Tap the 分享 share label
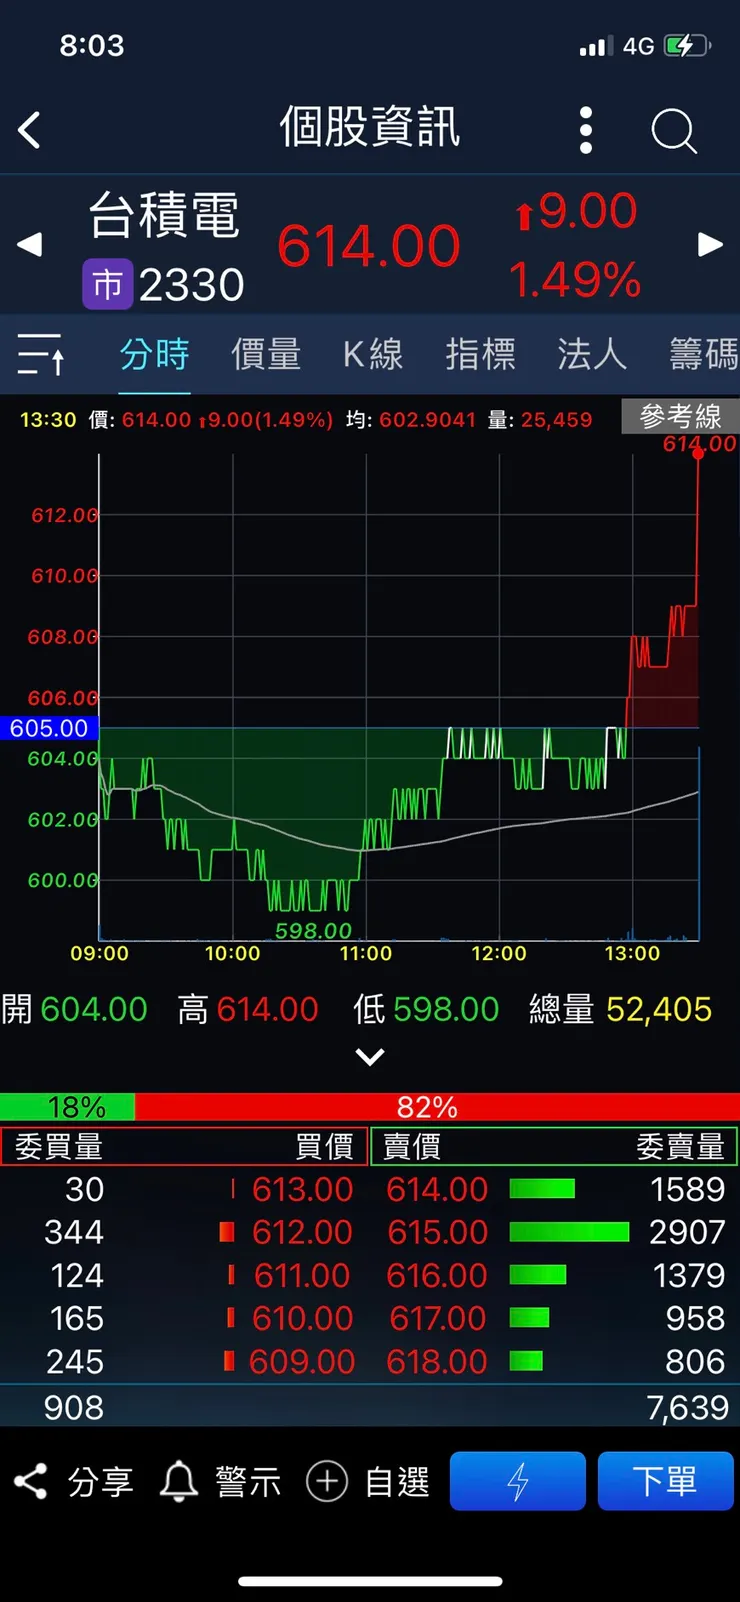The image size is (740, 1602). pyautogui.click(x=100, y=1482)
